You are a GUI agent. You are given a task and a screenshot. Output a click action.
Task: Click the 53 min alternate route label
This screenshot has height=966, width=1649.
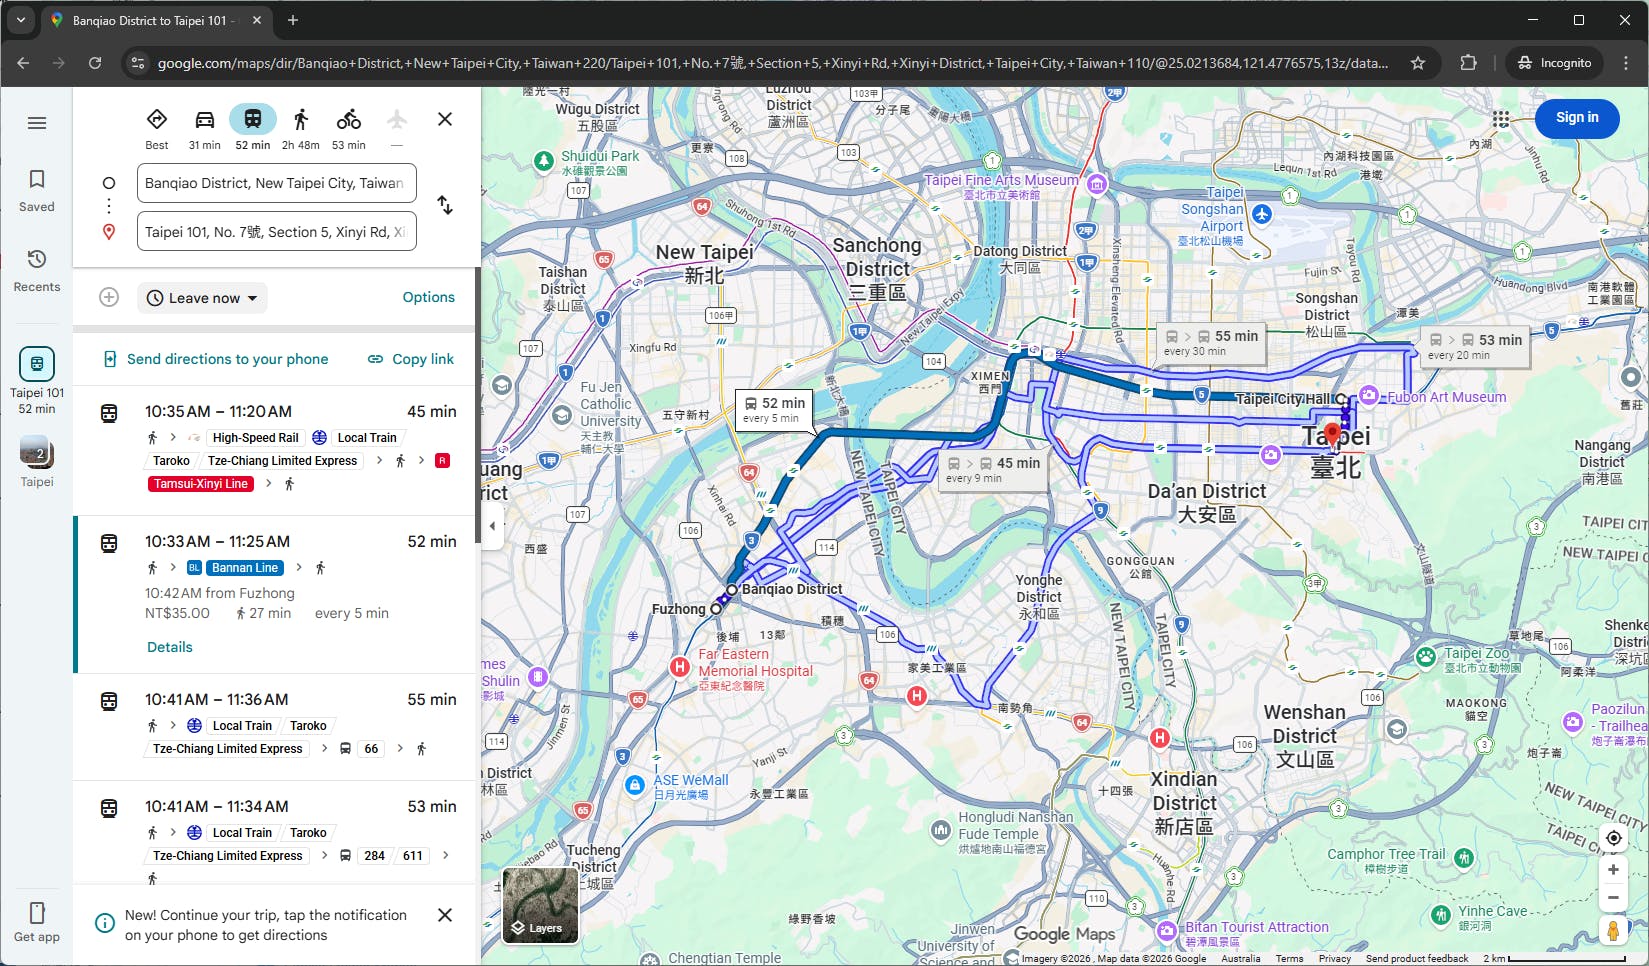click(x=1474, y=346)
